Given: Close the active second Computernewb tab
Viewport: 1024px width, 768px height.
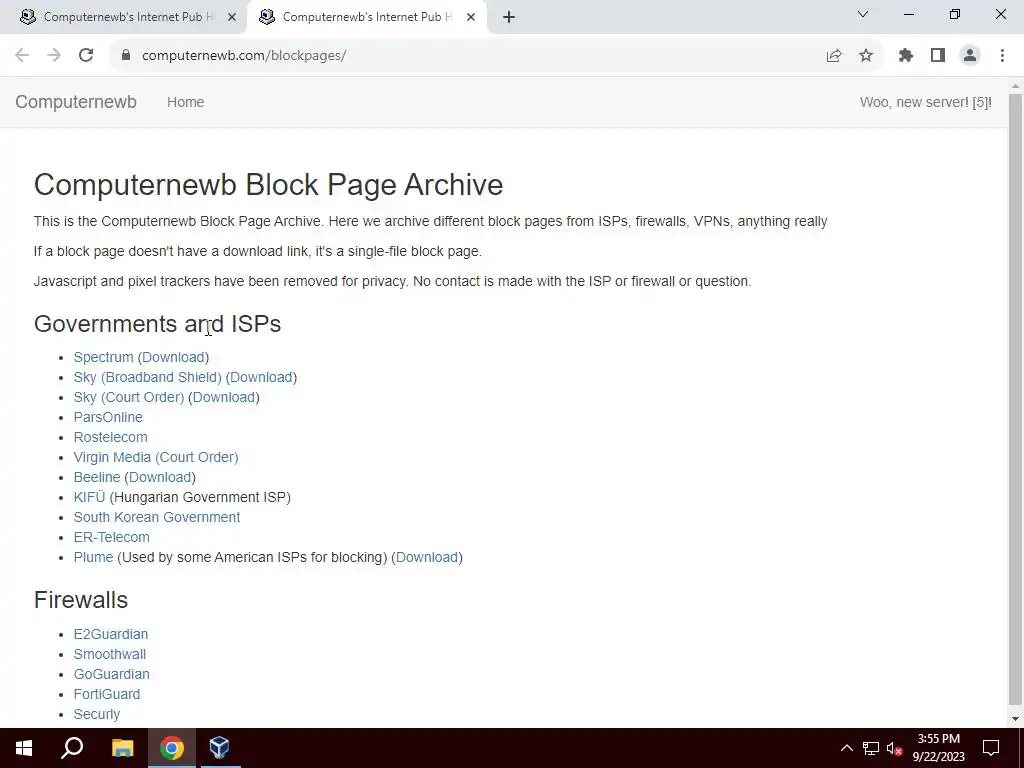Looking at the screenshot, I should click(471, 17).
